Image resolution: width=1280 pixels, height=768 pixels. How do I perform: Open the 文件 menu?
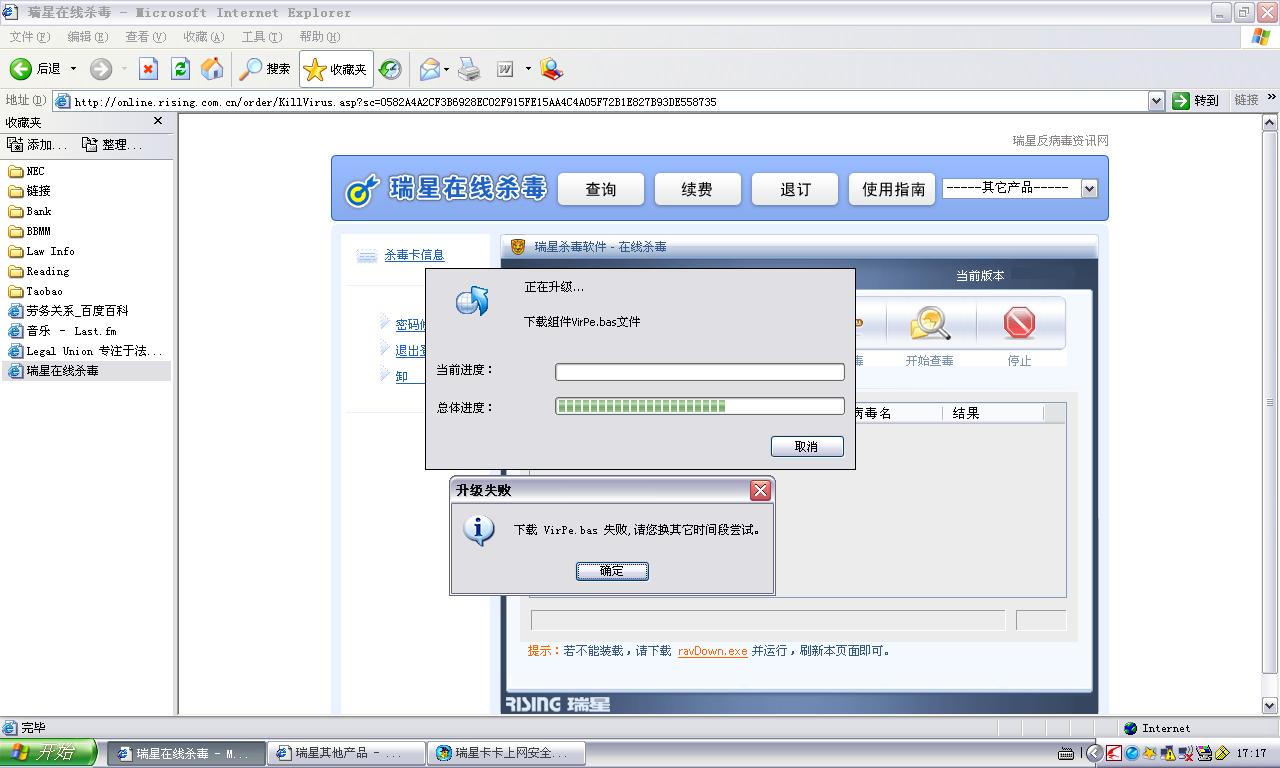[x=29, y=37]
